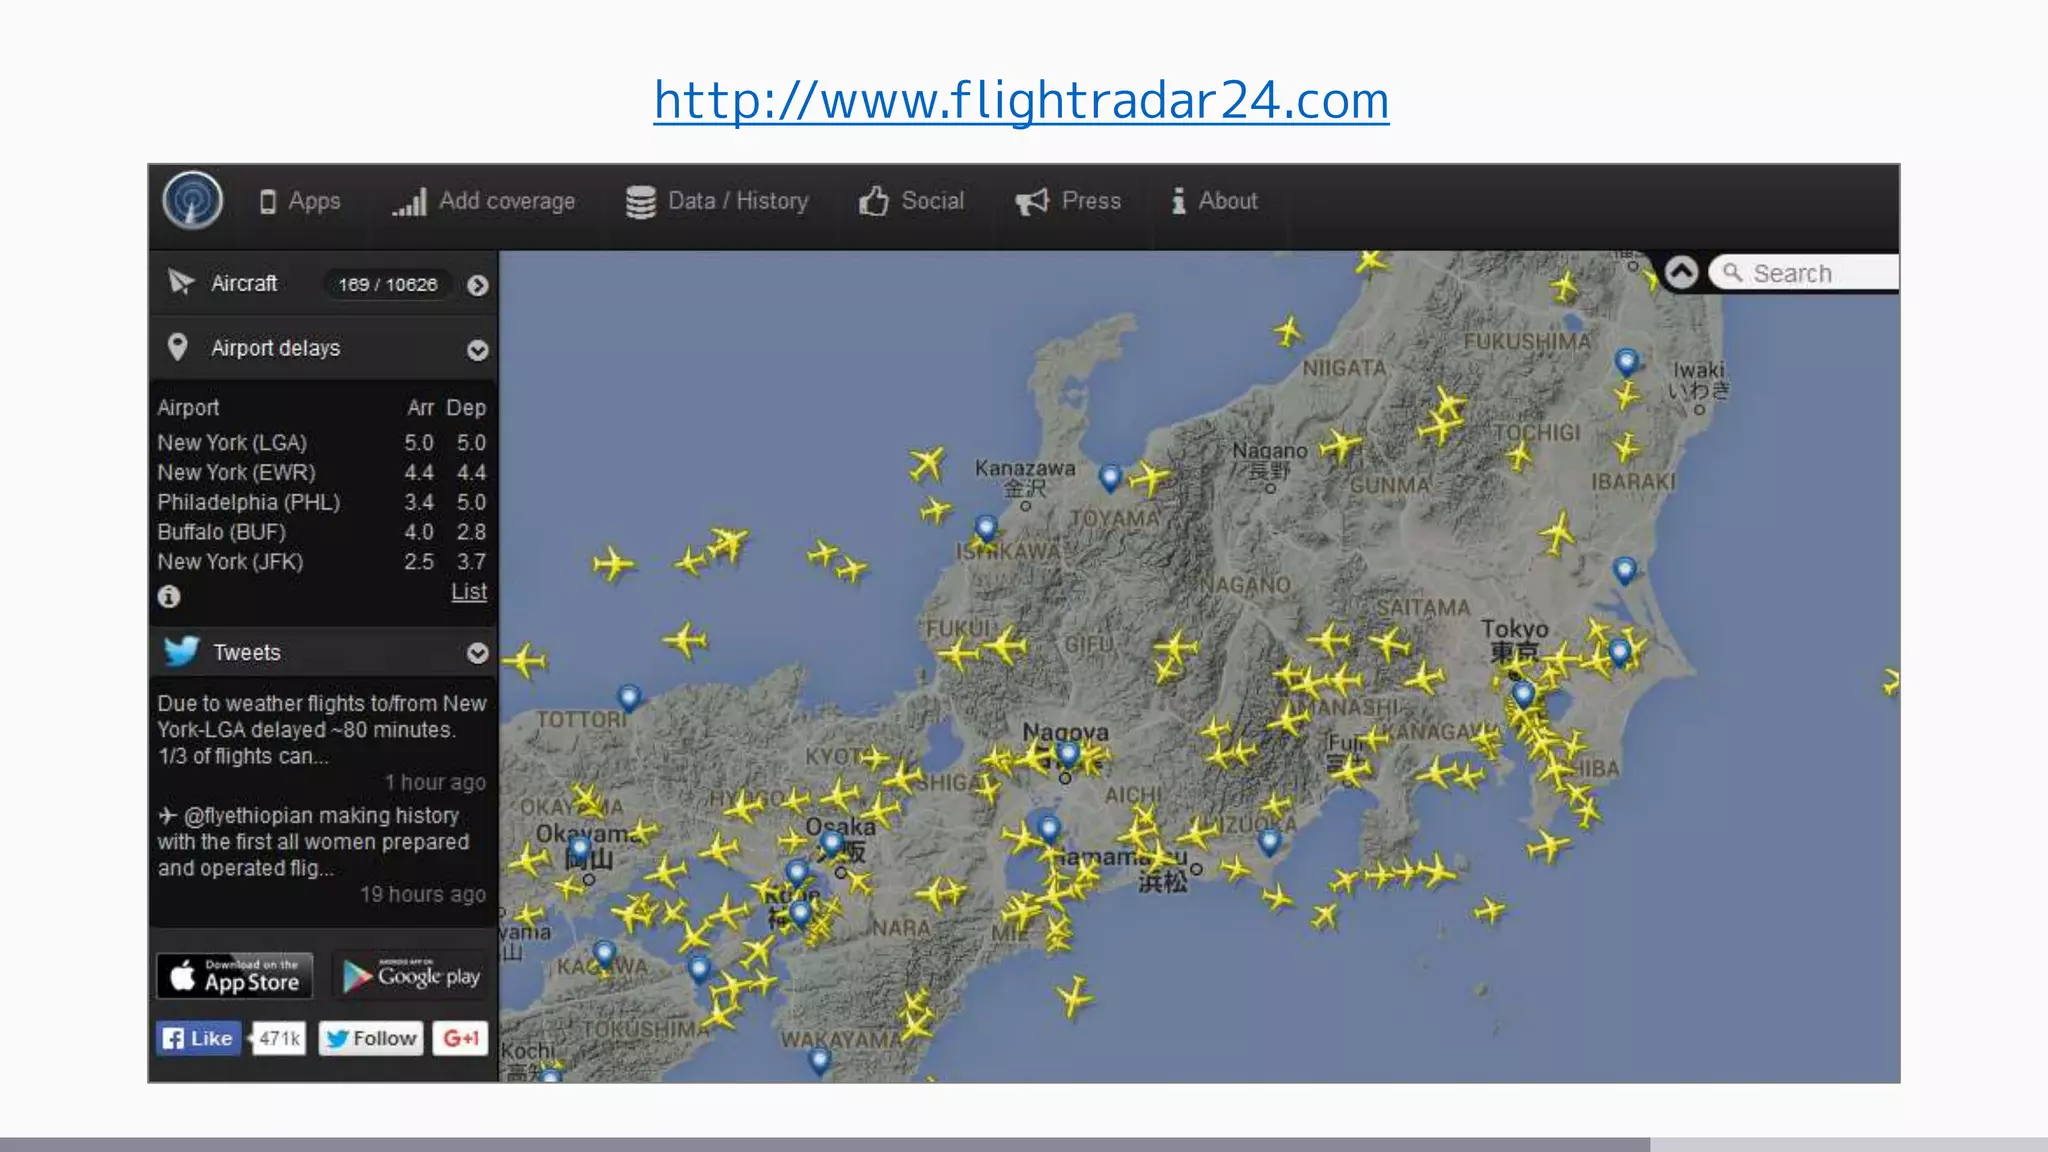Click Download on the App Store badge
2048x1152 pixels.
click(235, 976)
